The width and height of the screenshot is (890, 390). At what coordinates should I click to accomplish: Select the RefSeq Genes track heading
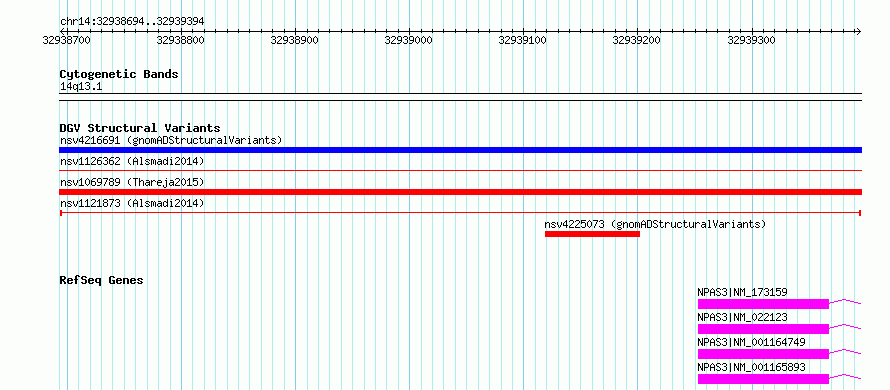pos(101,280)
